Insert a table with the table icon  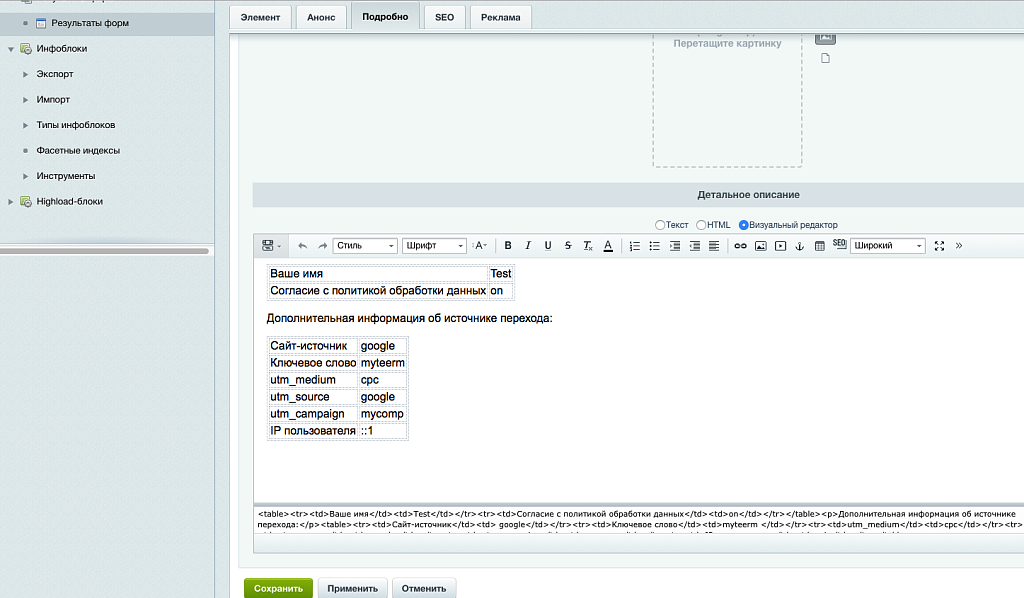coord(820,246)
